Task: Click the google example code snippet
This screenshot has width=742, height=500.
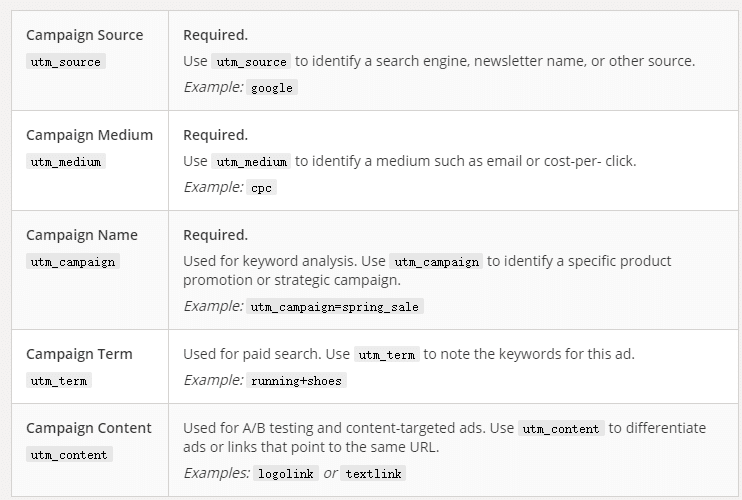Action: [x=272, y=87]
